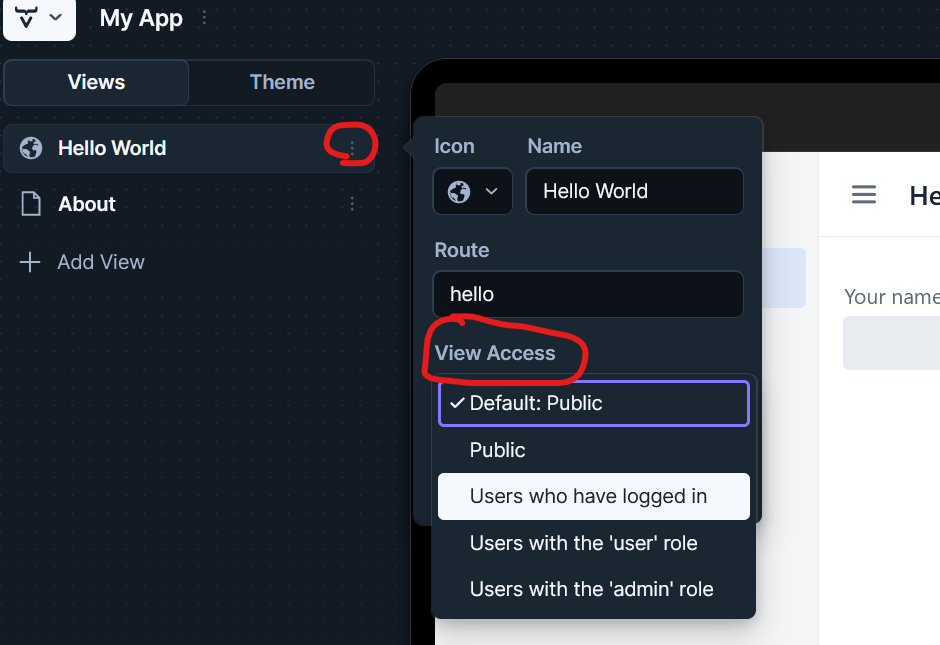Screen dimensions: 940x645
Task: Open the options kebab beside My App
Action: point(204,18)
